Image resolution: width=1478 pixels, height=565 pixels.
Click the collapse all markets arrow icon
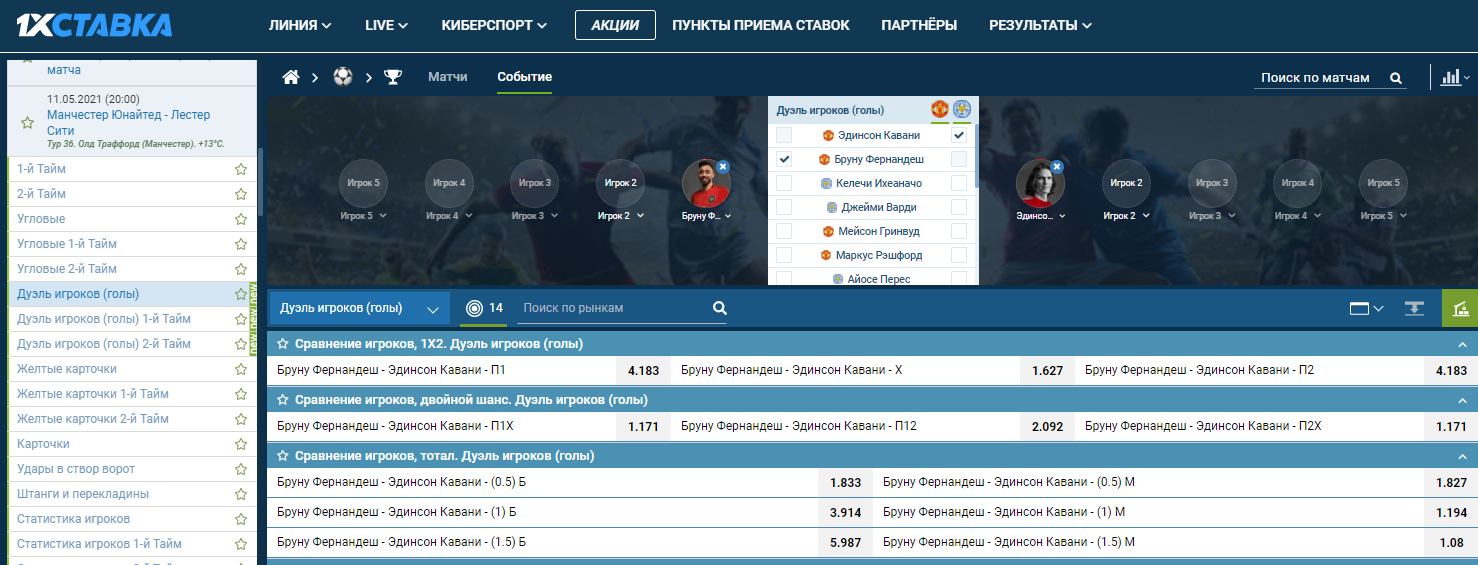pos(1414,309)
